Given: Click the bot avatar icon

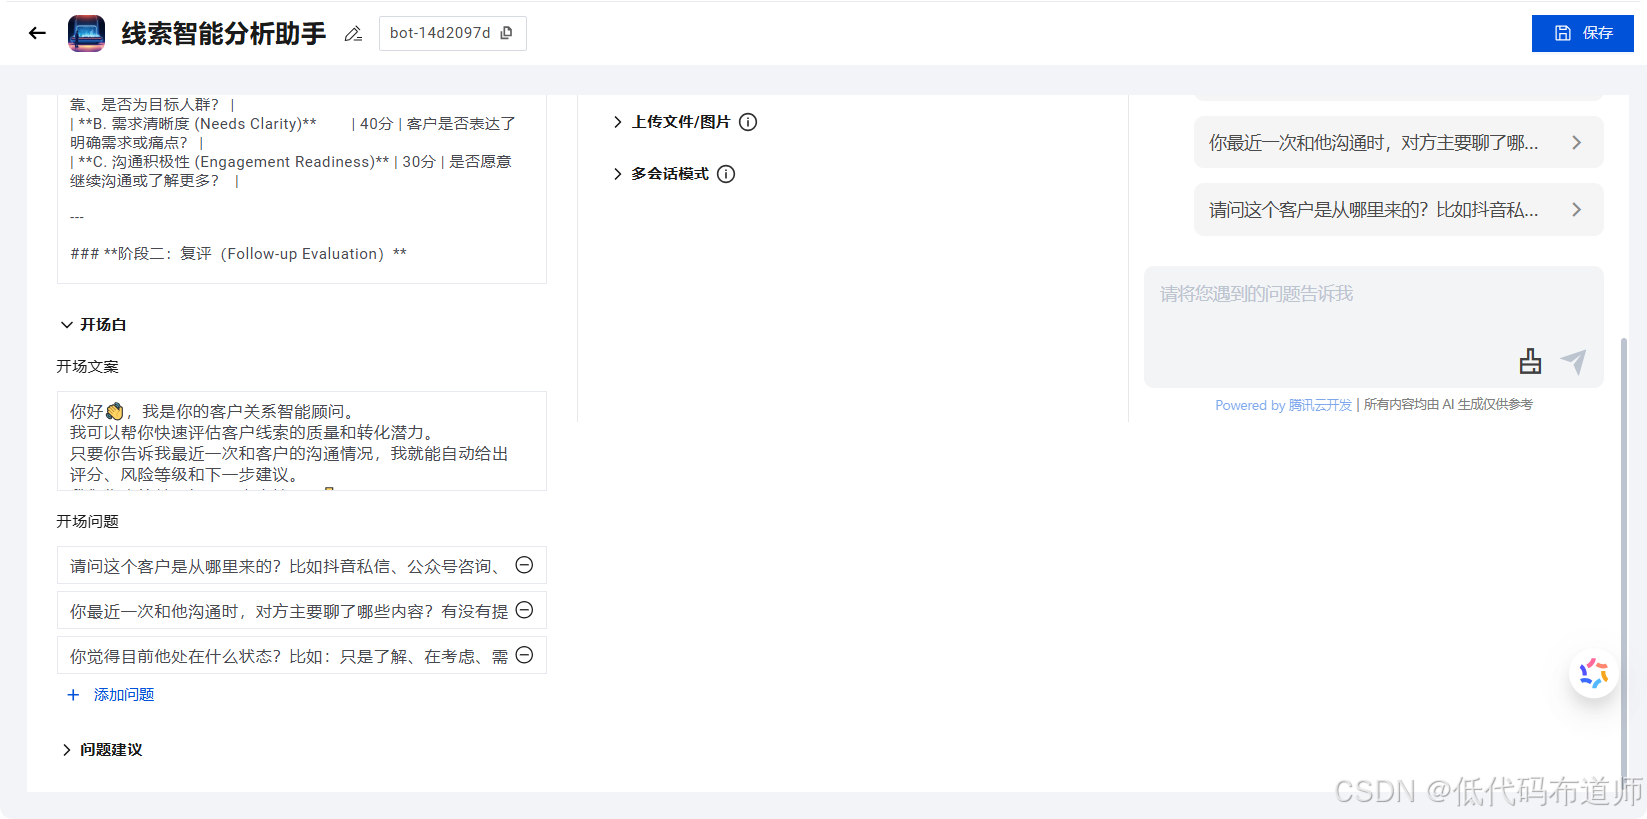Looking at the screenshot, I should [x=86, y=33].
